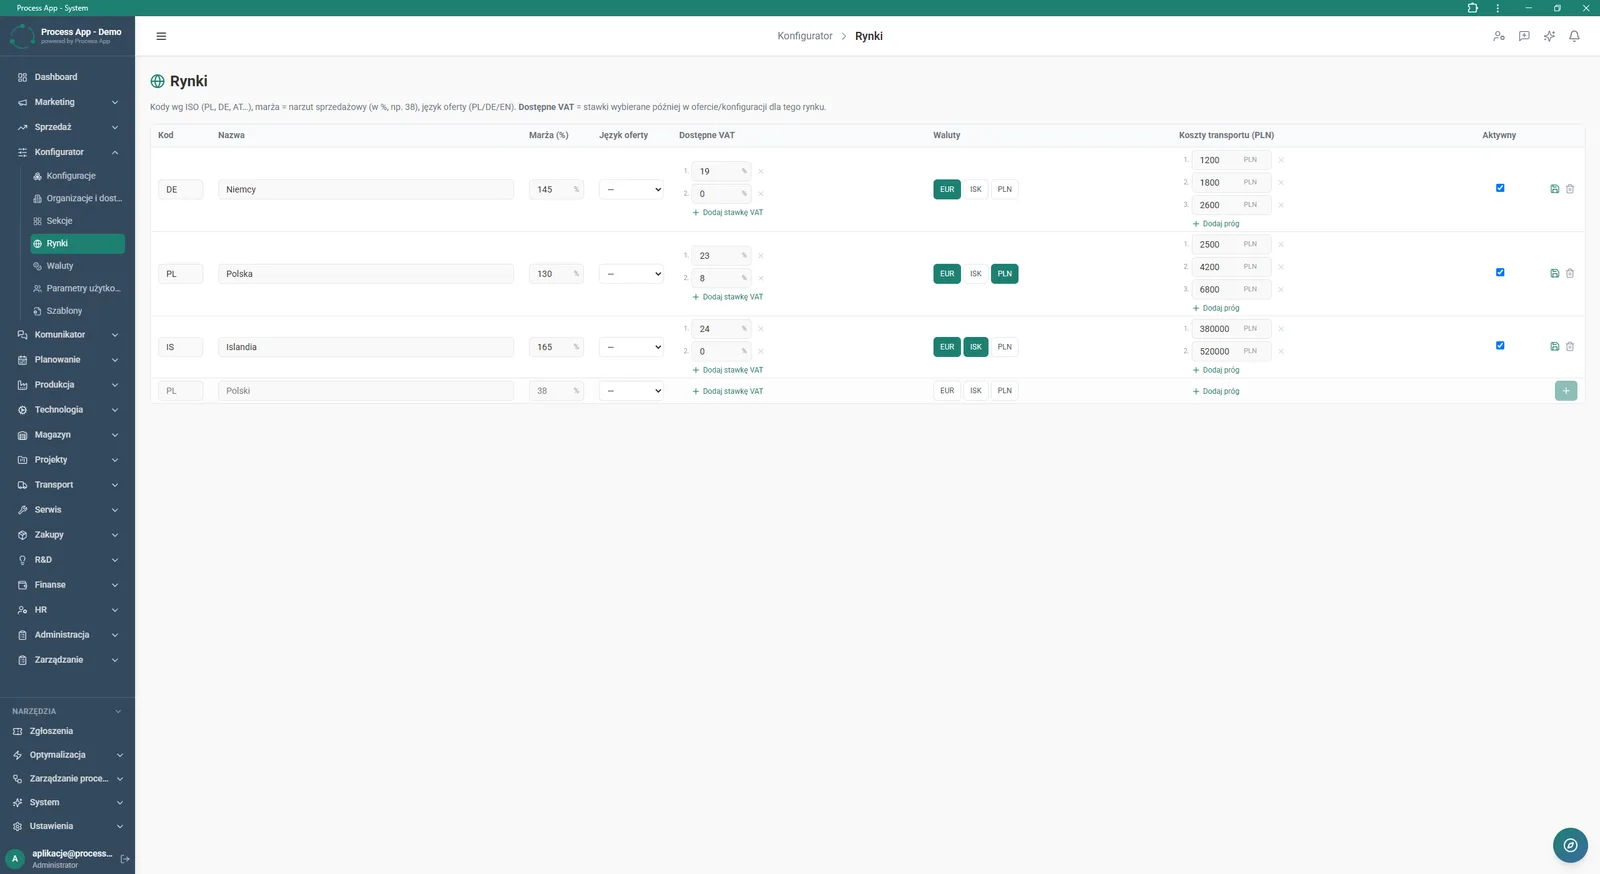Remove the 8% VAT rate for Polska
This screenshot has height=874, width=1600.
(x=761, y=278)
